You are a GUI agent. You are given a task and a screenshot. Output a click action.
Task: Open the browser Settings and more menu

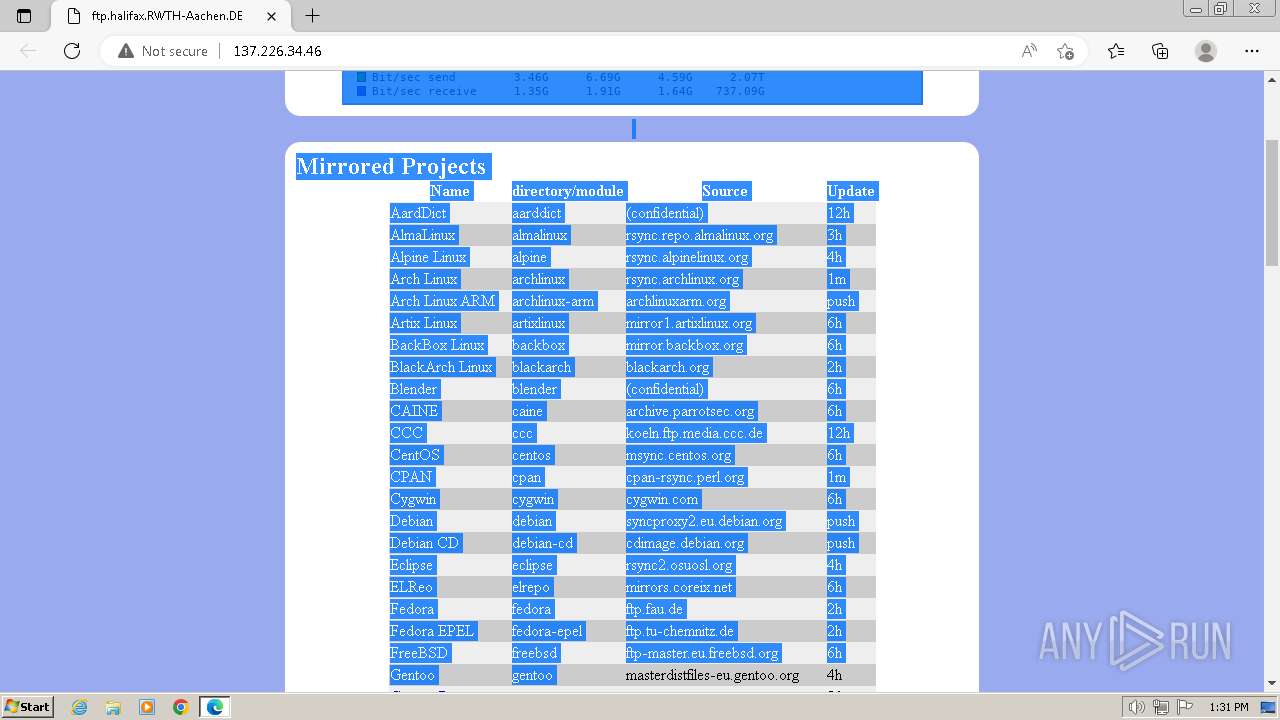1252,51
